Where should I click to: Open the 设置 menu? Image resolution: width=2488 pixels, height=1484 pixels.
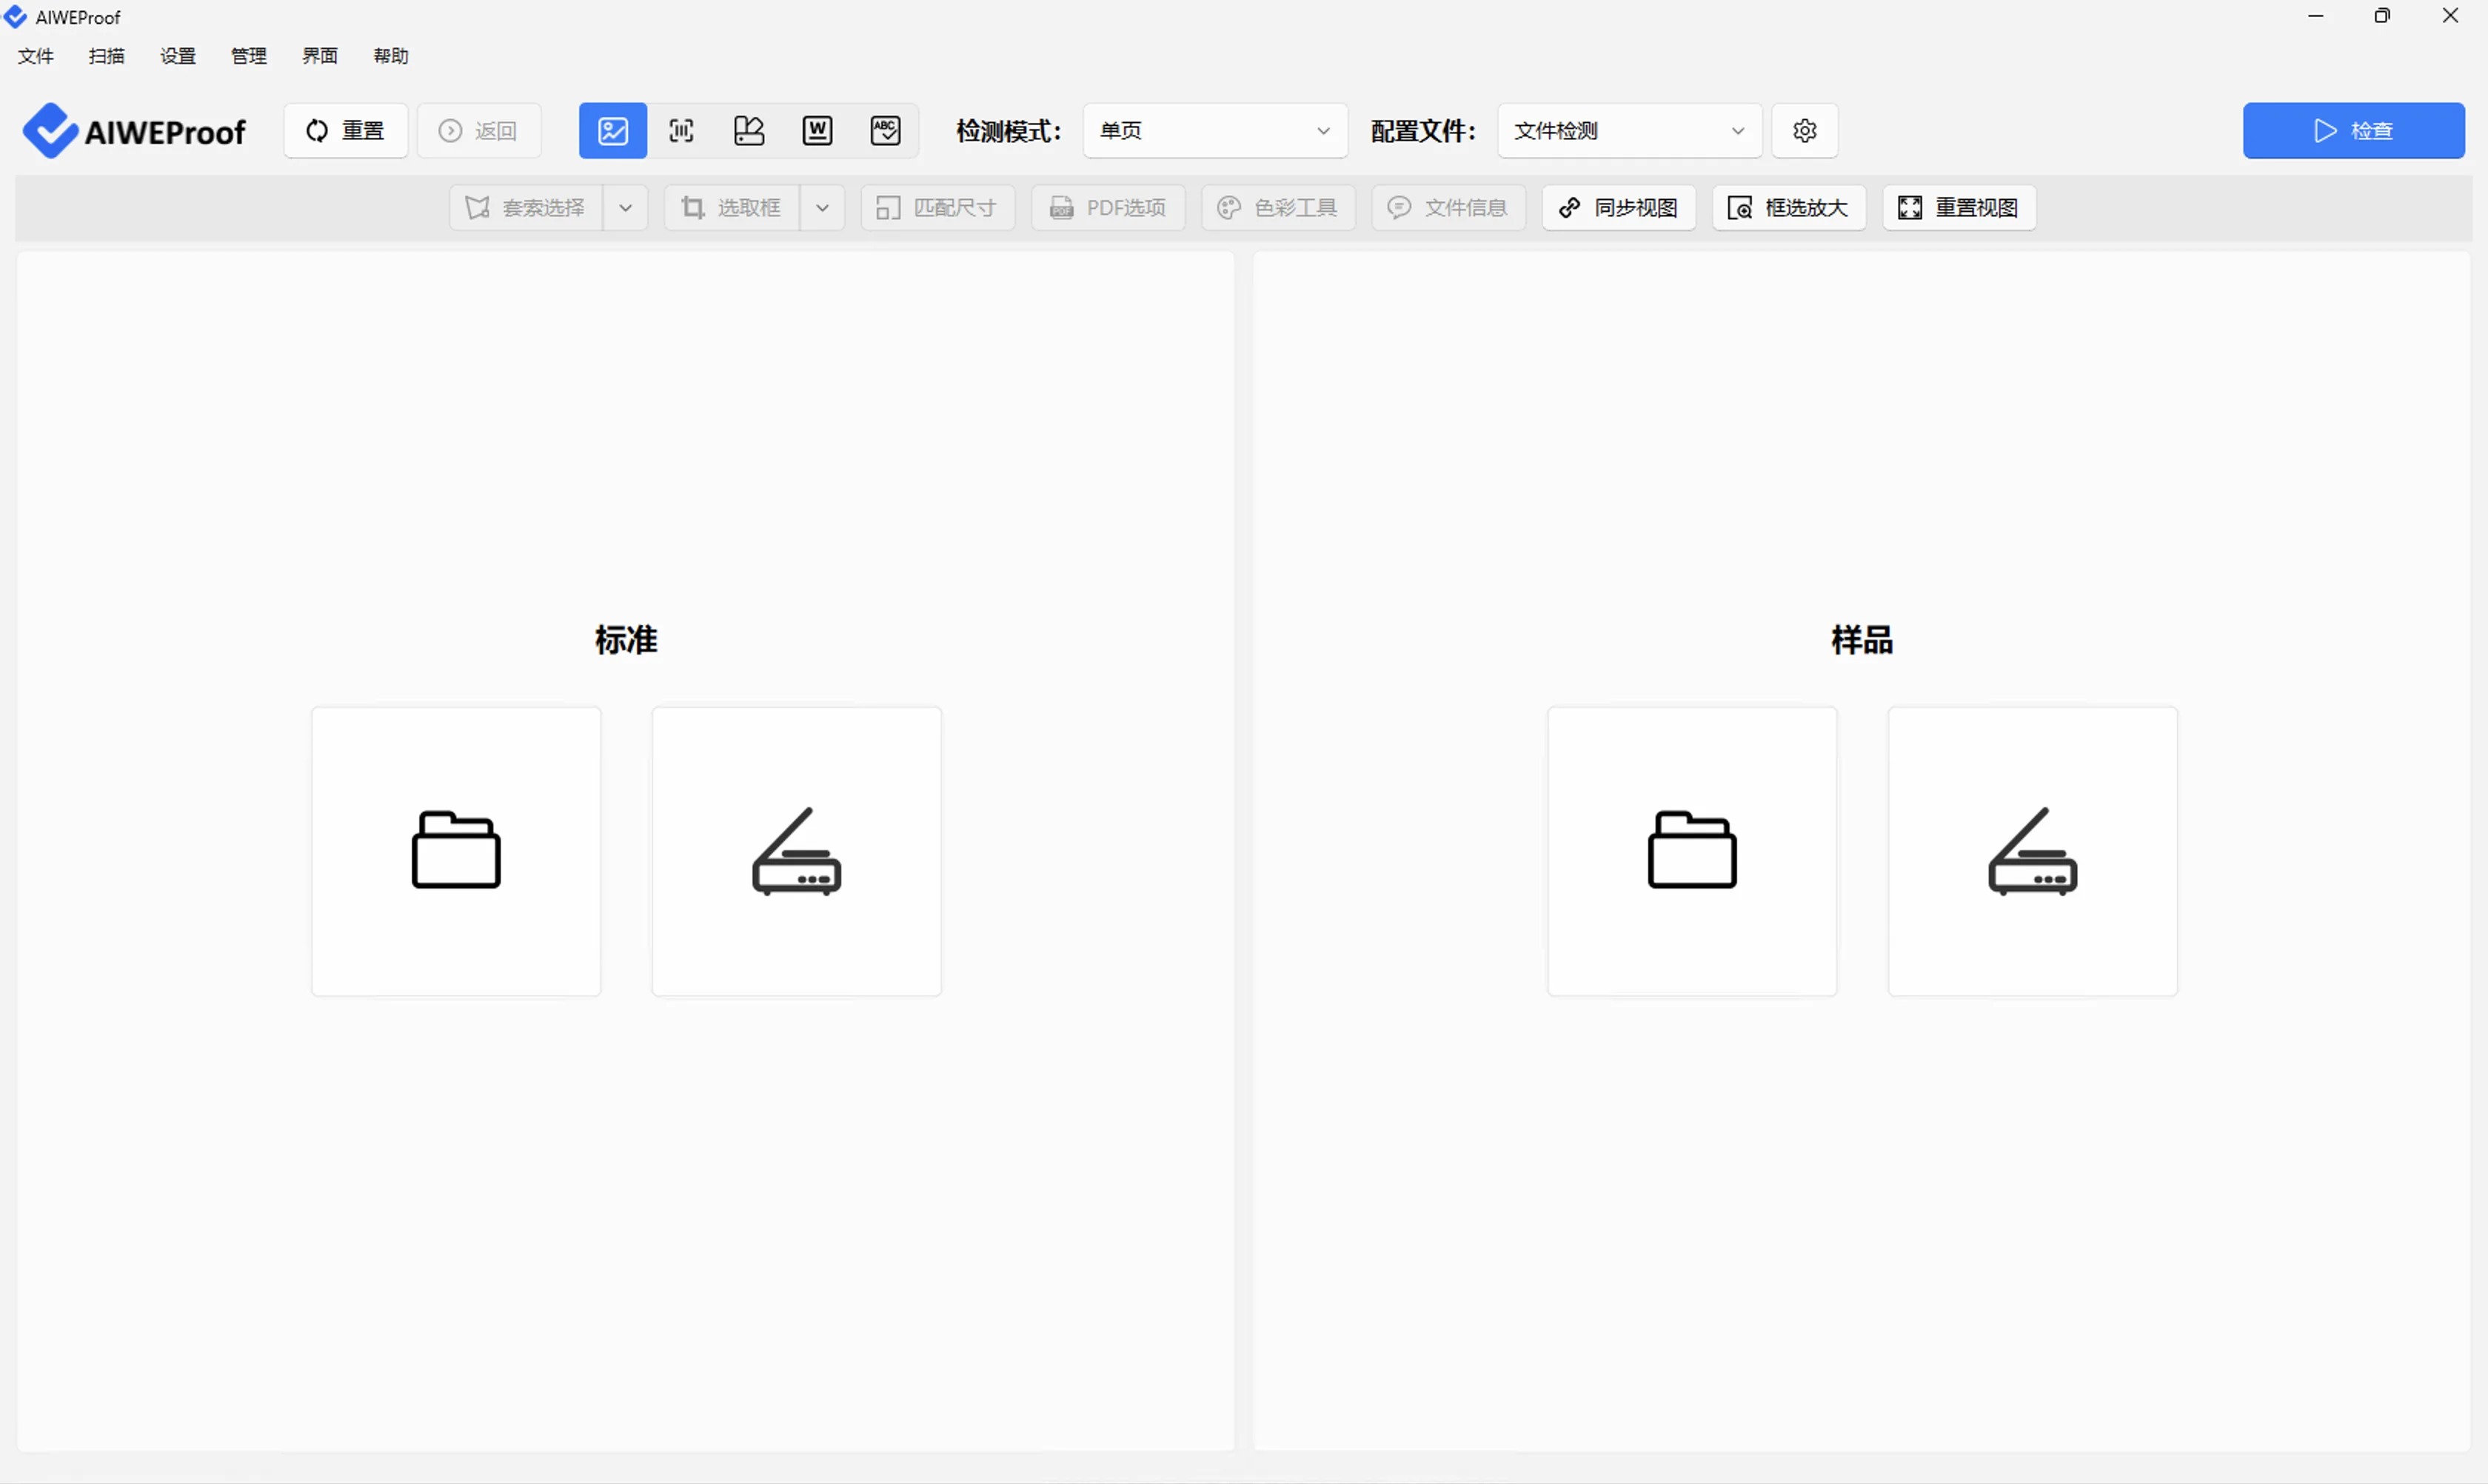pos(178,56)
